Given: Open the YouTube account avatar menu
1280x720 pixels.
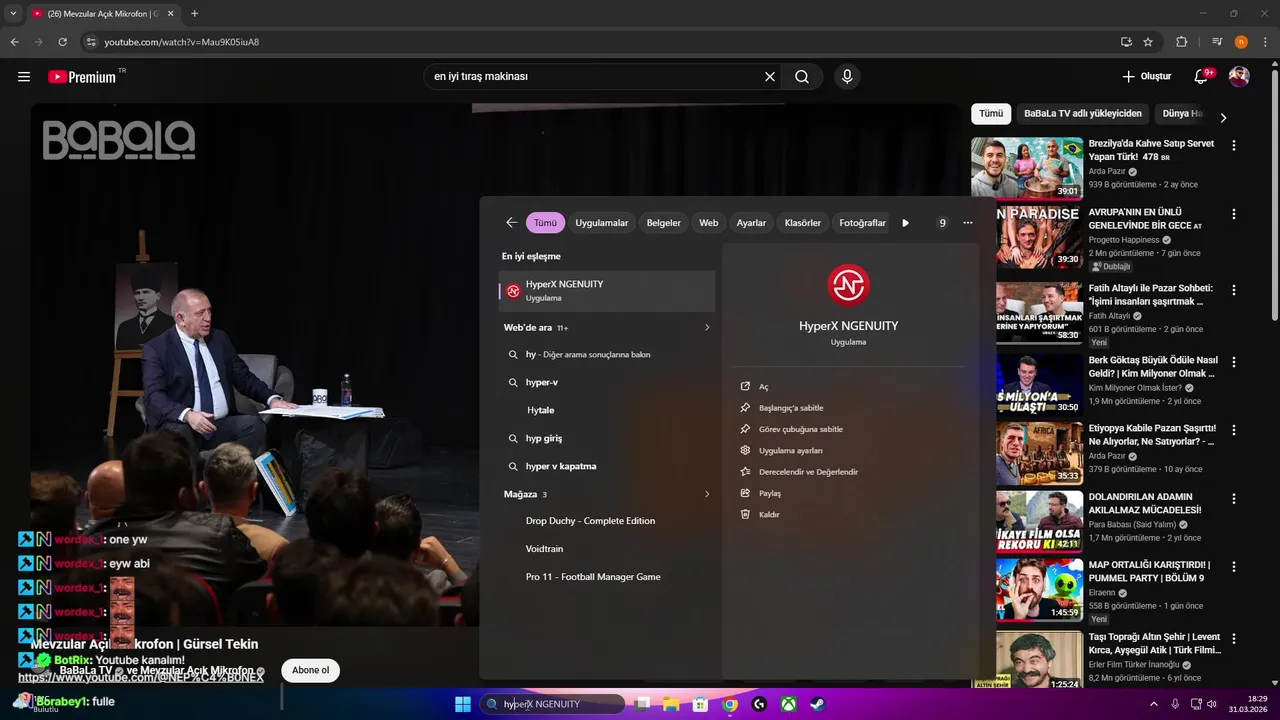Looking at the screenshot, I should tap(1239, 77).
